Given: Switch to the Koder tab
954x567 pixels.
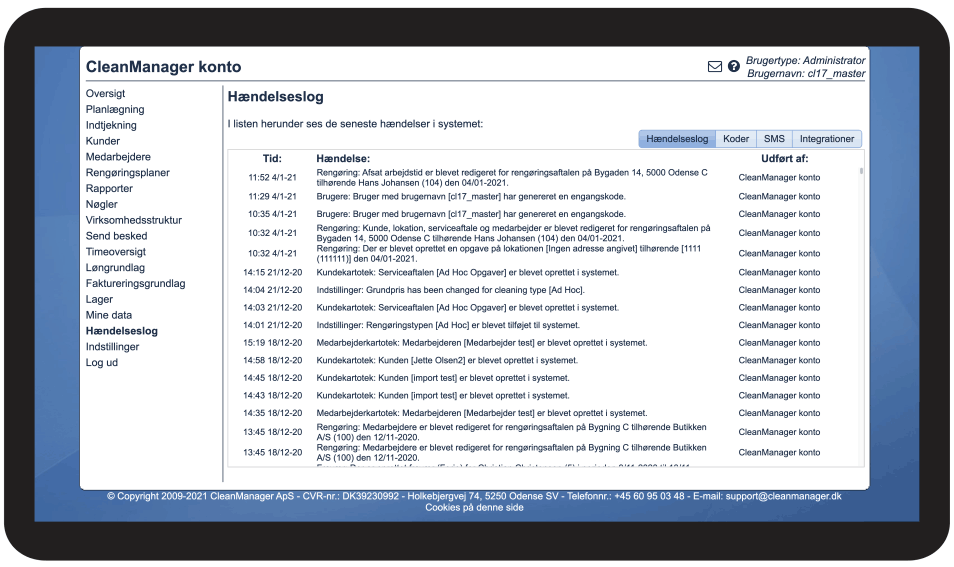Looking at the screenshot, I should pos(736,139).
